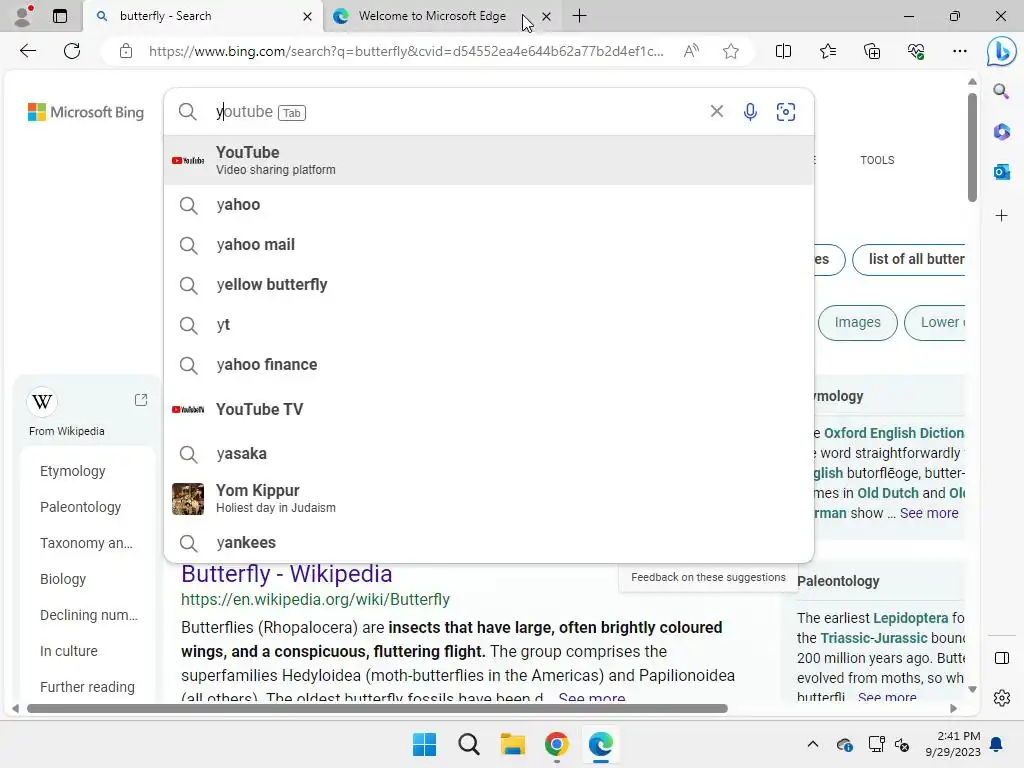The width and height of the screenshot is (1024, 768).
Task: Click See more in Etymology card
Action: point(929,513)
